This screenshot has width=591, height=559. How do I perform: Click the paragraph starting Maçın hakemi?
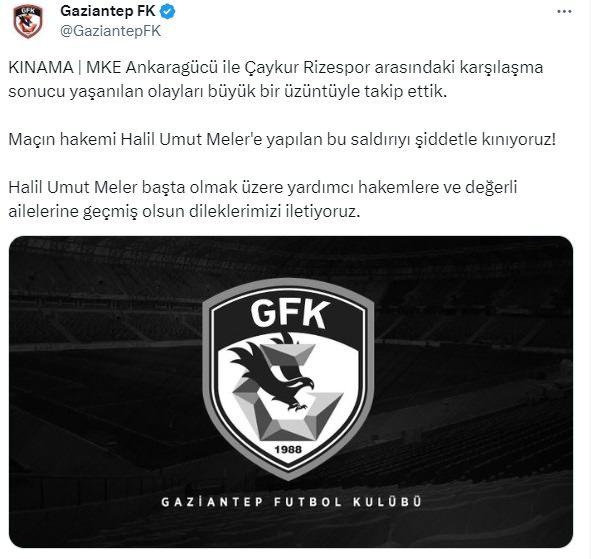pos(282,140)
